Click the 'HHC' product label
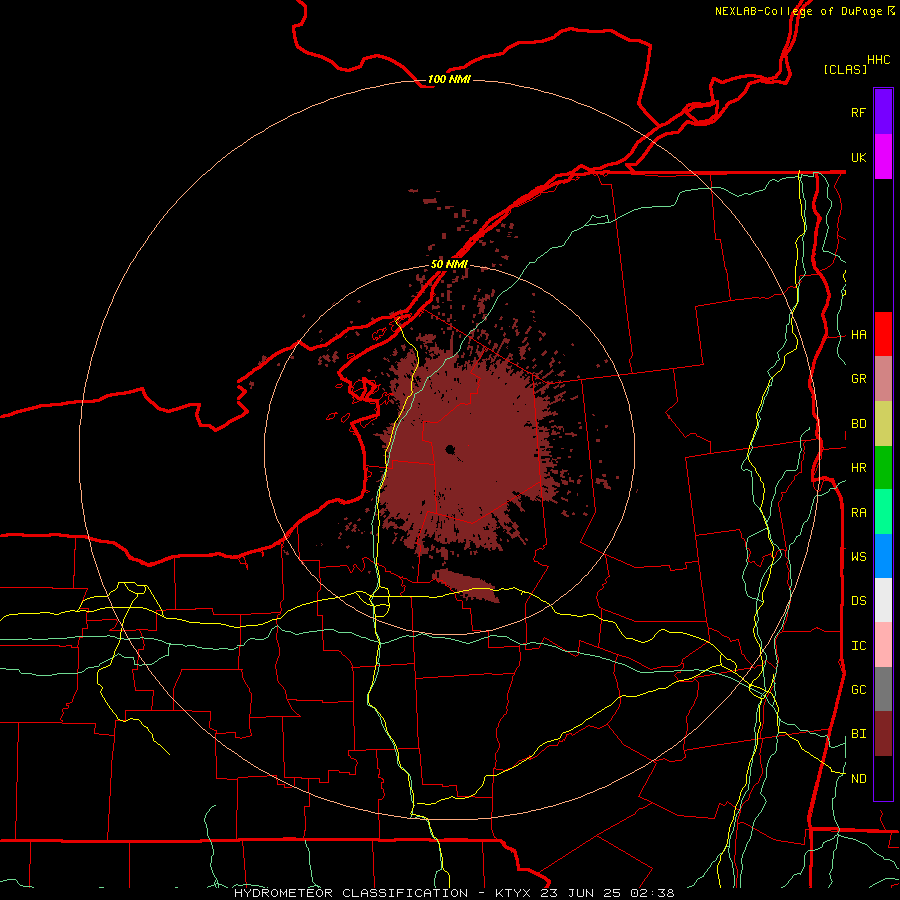 (x=879, y=60)
